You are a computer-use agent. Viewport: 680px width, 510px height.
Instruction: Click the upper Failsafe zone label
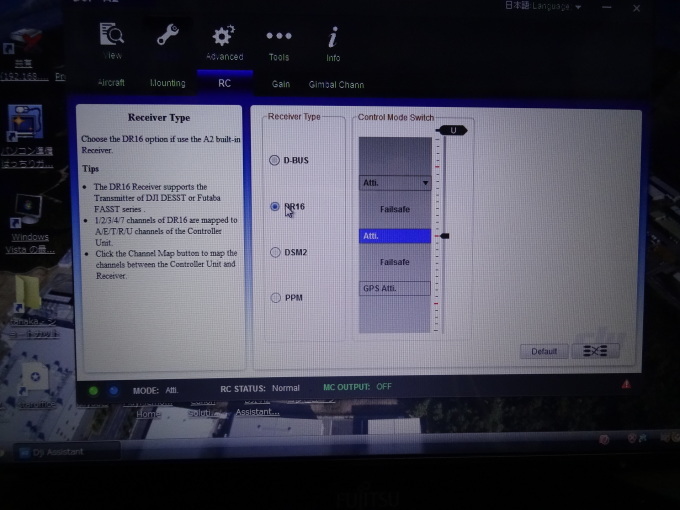(x=395, y=209)
